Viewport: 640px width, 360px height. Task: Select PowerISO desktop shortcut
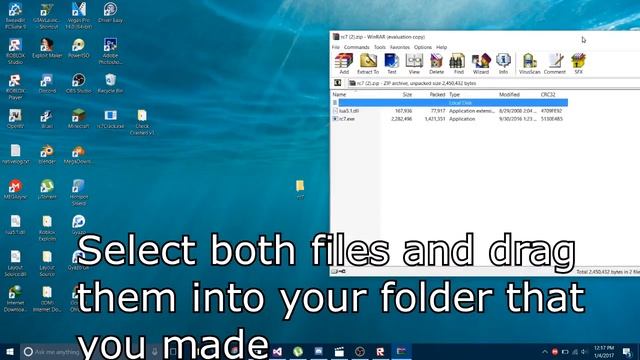[x=78, y=48]
